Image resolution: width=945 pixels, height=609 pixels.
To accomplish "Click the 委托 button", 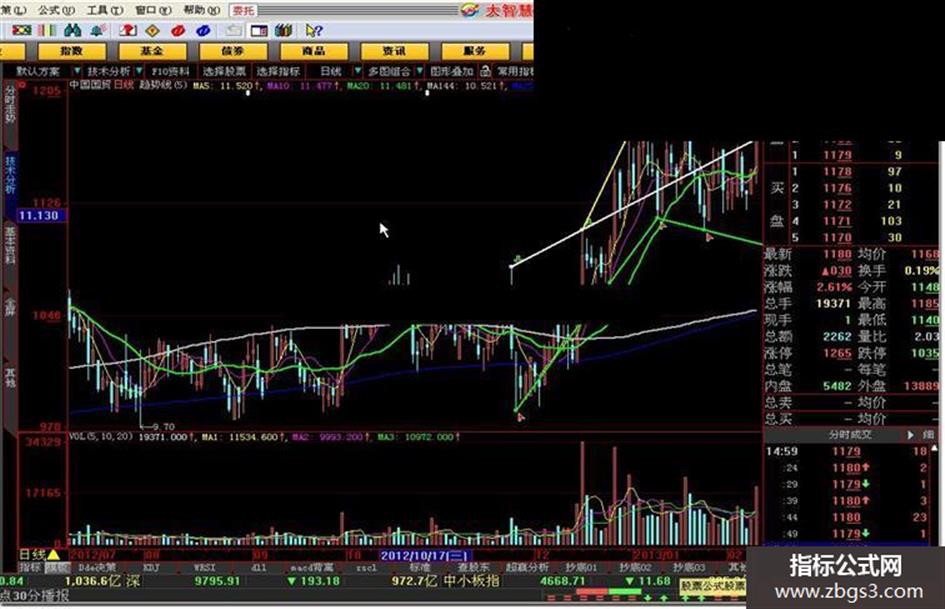I will tap(244, 10).
